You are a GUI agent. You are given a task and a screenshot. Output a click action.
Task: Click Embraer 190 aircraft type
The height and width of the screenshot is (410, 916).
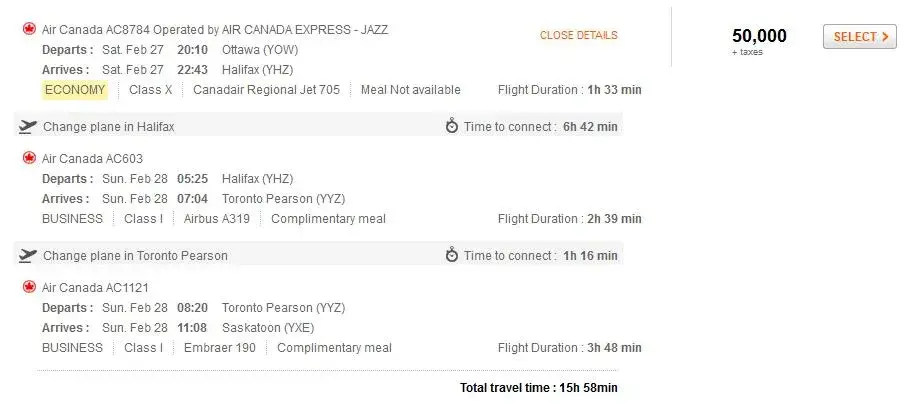[x=220, y=348]
